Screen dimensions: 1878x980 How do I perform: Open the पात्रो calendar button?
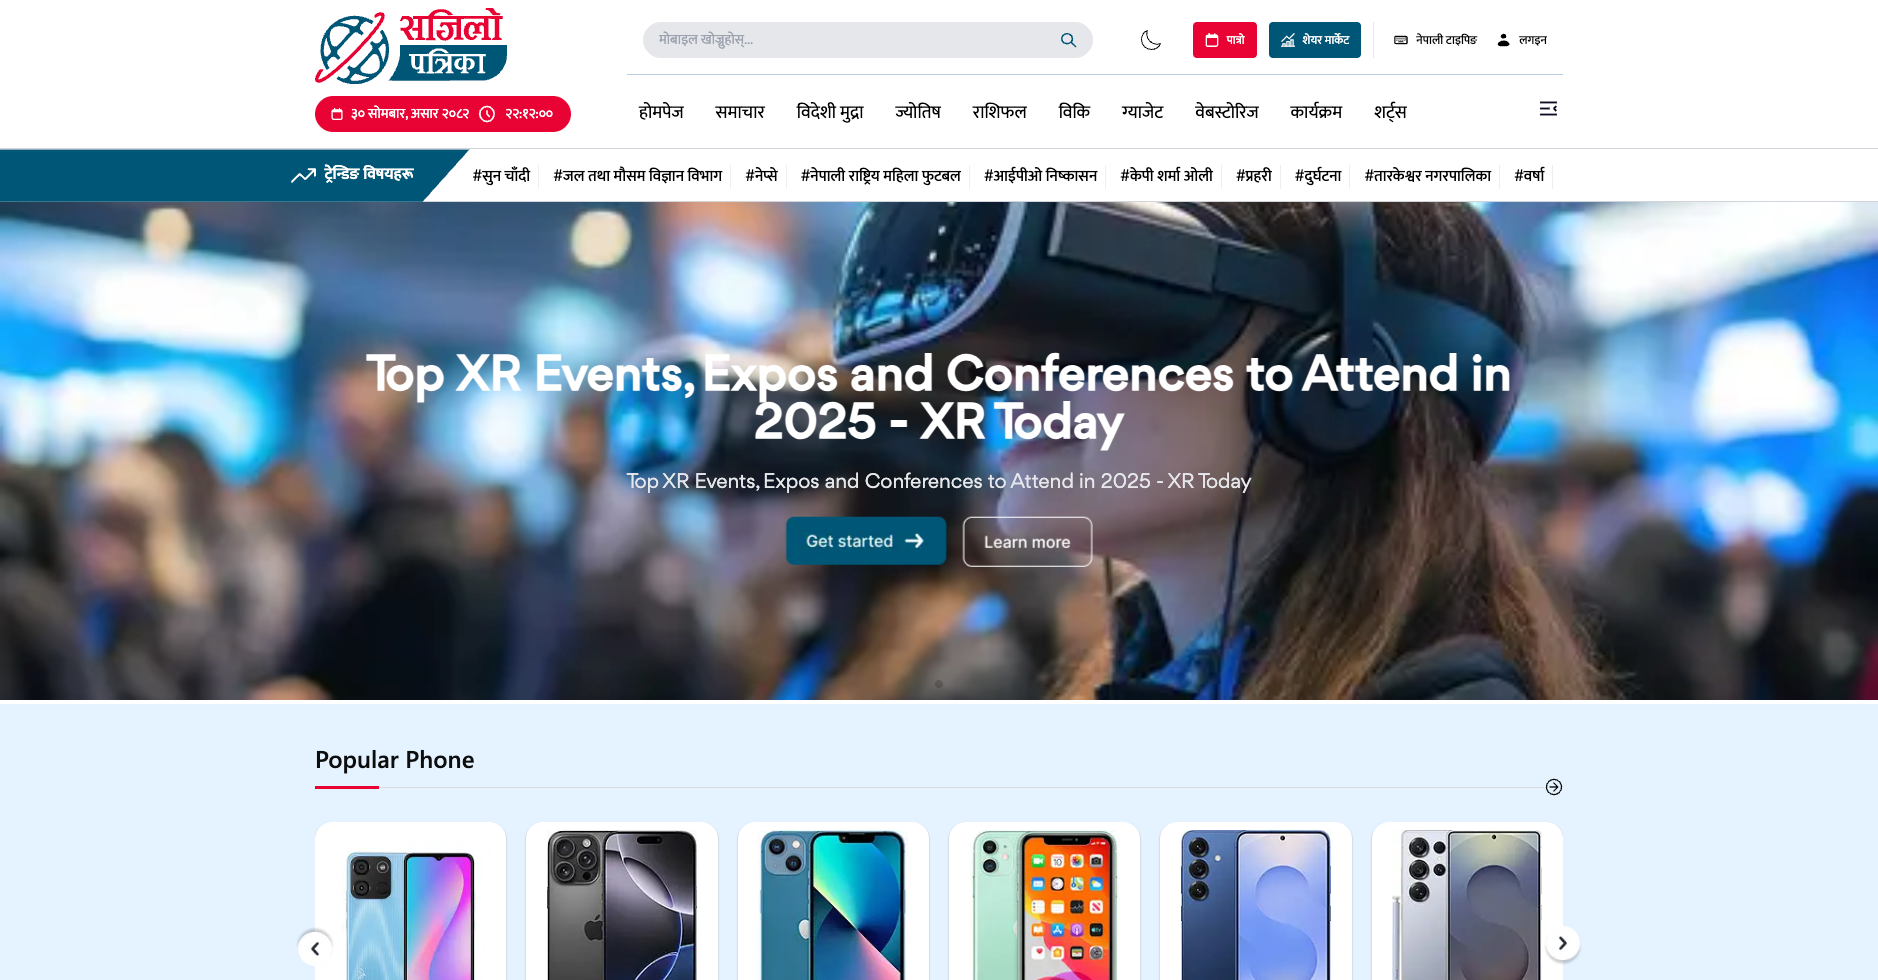click(1224, 40)
